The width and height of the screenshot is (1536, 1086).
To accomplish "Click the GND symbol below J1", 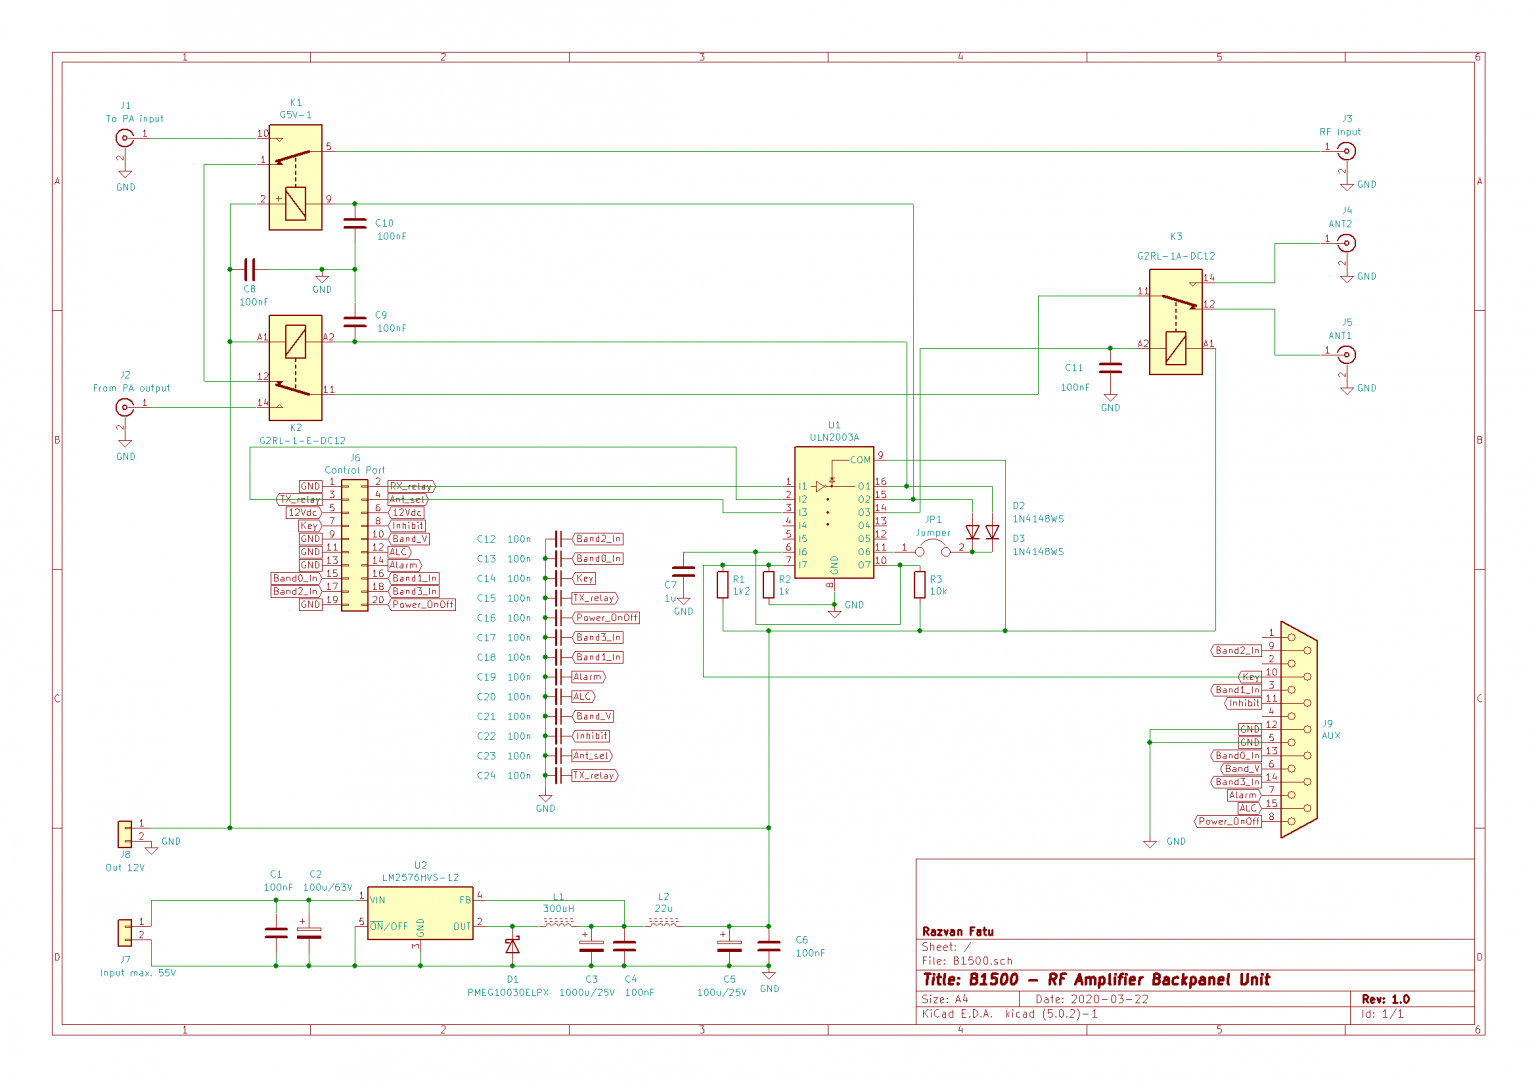I will pyautogui.click(x=125, y=171).
